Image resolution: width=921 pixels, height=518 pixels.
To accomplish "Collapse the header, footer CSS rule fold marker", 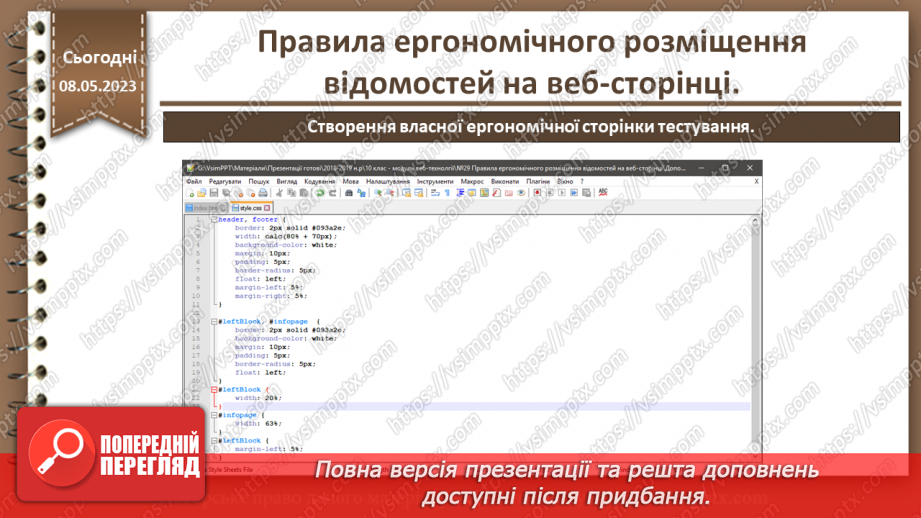I will pyautogui.click(x=216, y=219).
